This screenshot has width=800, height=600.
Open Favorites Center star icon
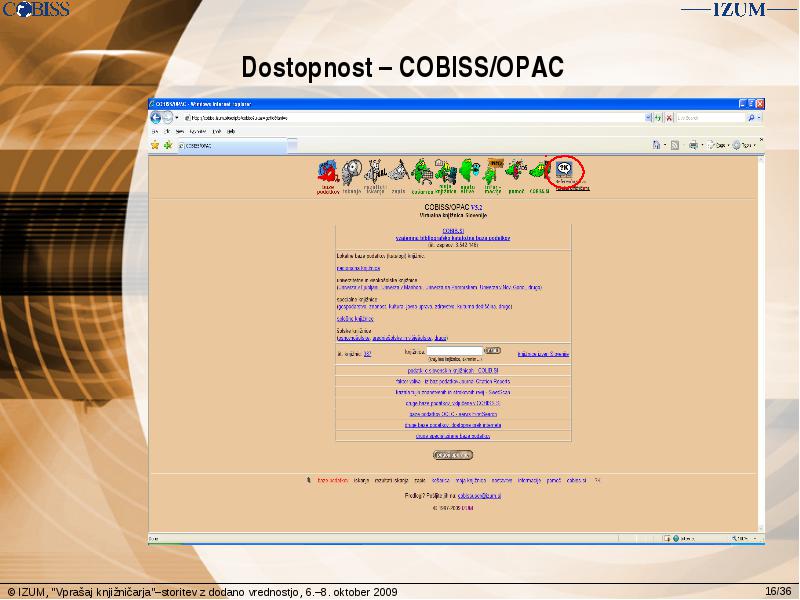click(x=155, y=145)
